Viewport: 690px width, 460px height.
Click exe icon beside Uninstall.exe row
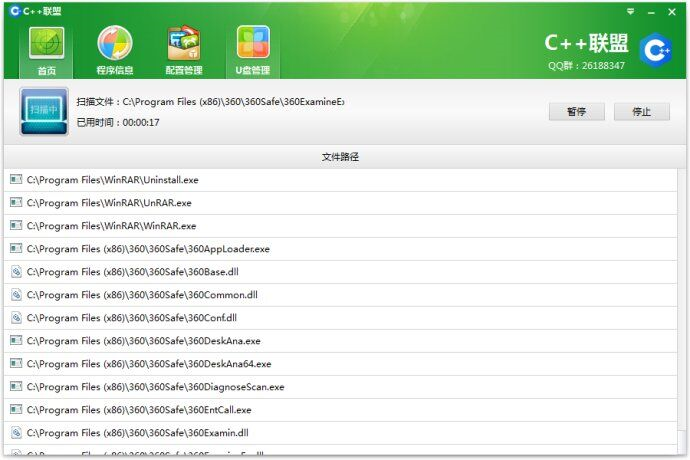pyautogui.click(x=16, y=179)
